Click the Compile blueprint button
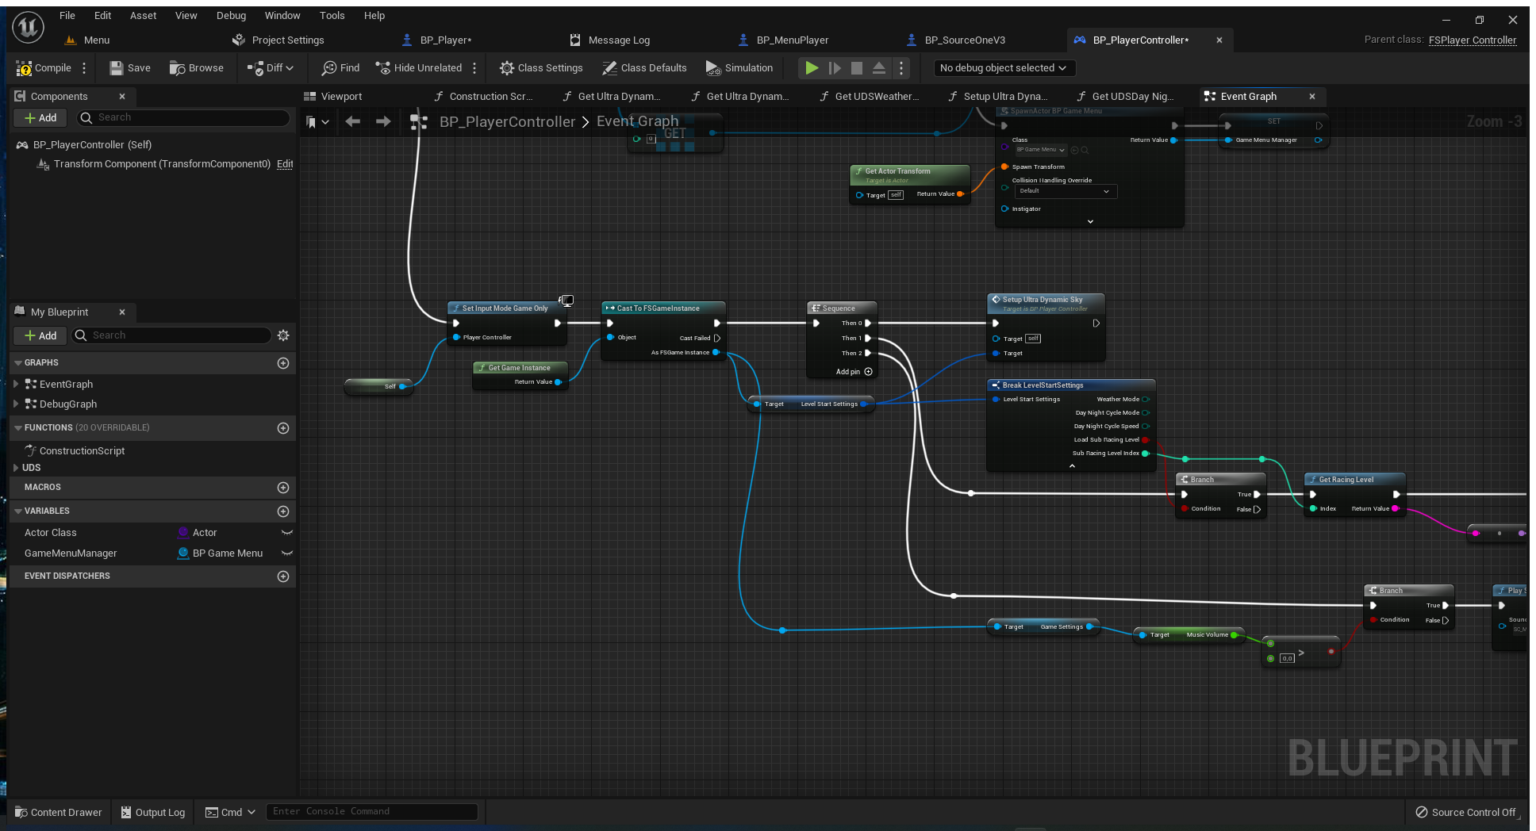This screenshot has width=1536, height=831. pyautogui.click(x=44, y=68)
